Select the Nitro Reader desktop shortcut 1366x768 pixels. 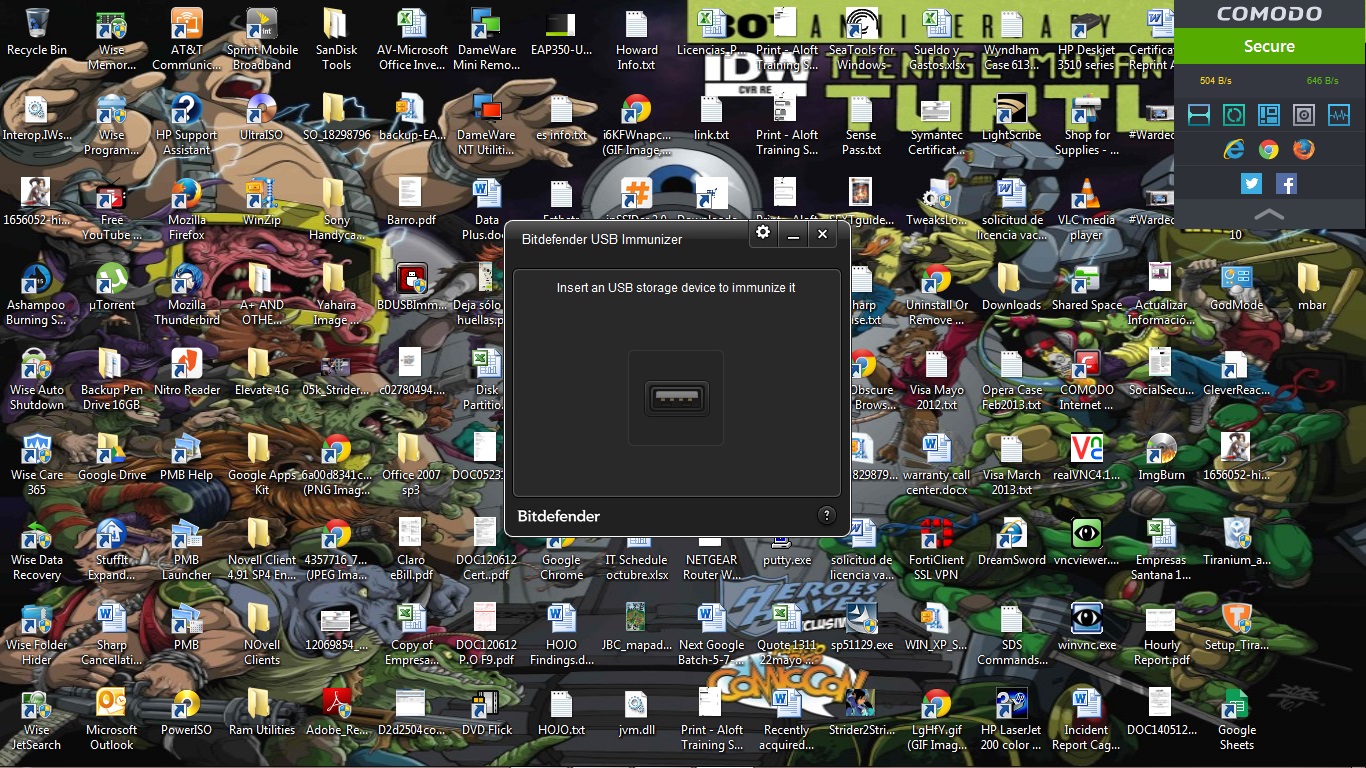[187, 372]
